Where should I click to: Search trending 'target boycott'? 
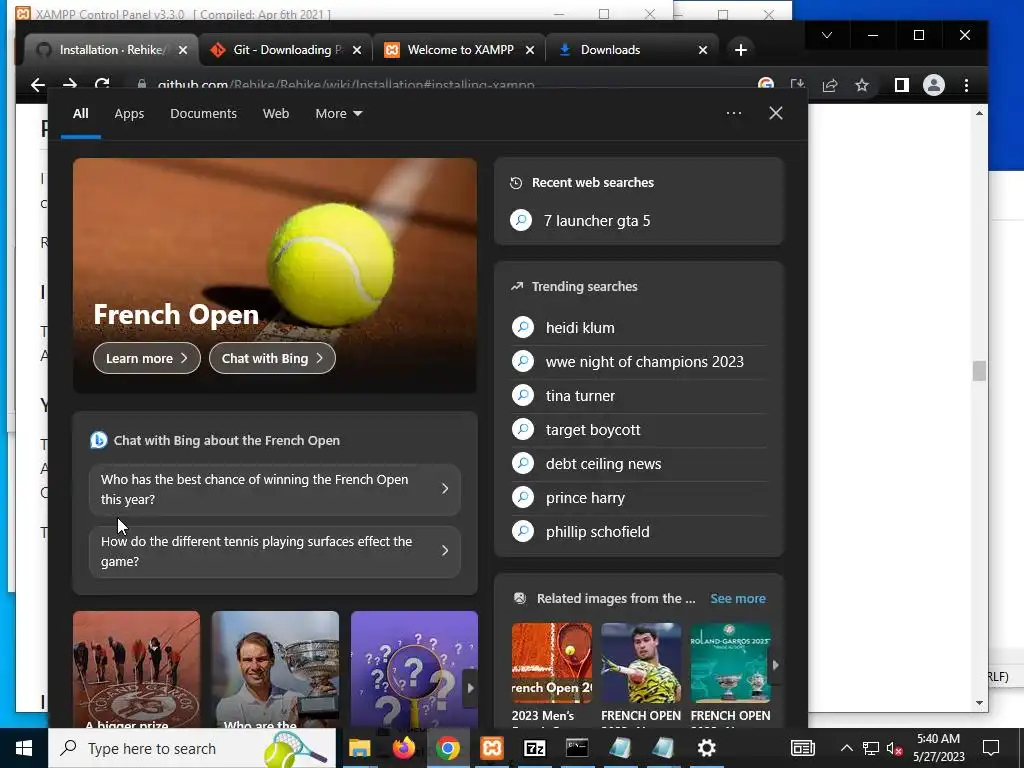point(640,430)
